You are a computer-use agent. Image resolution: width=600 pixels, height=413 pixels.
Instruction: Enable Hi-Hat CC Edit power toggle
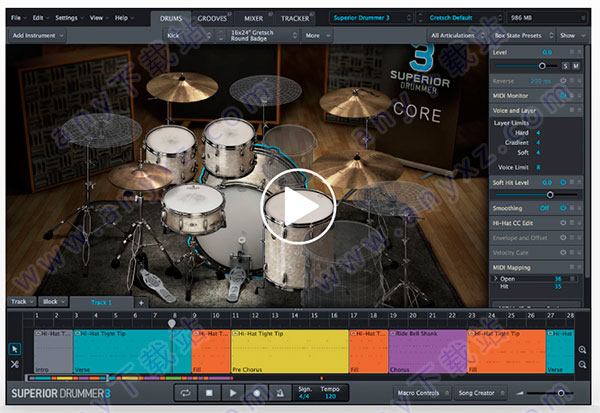563,223
